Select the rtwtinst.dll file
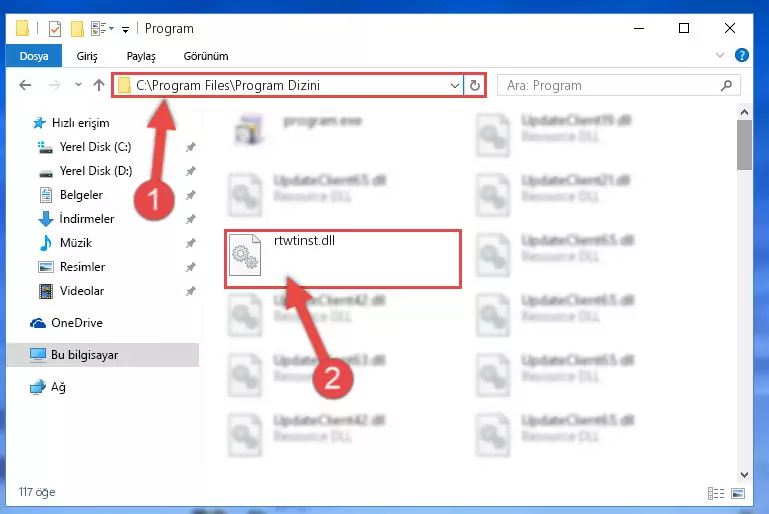The height and width of the screenshot is (514, 769). pyautogui.click(x=343, y=258)
